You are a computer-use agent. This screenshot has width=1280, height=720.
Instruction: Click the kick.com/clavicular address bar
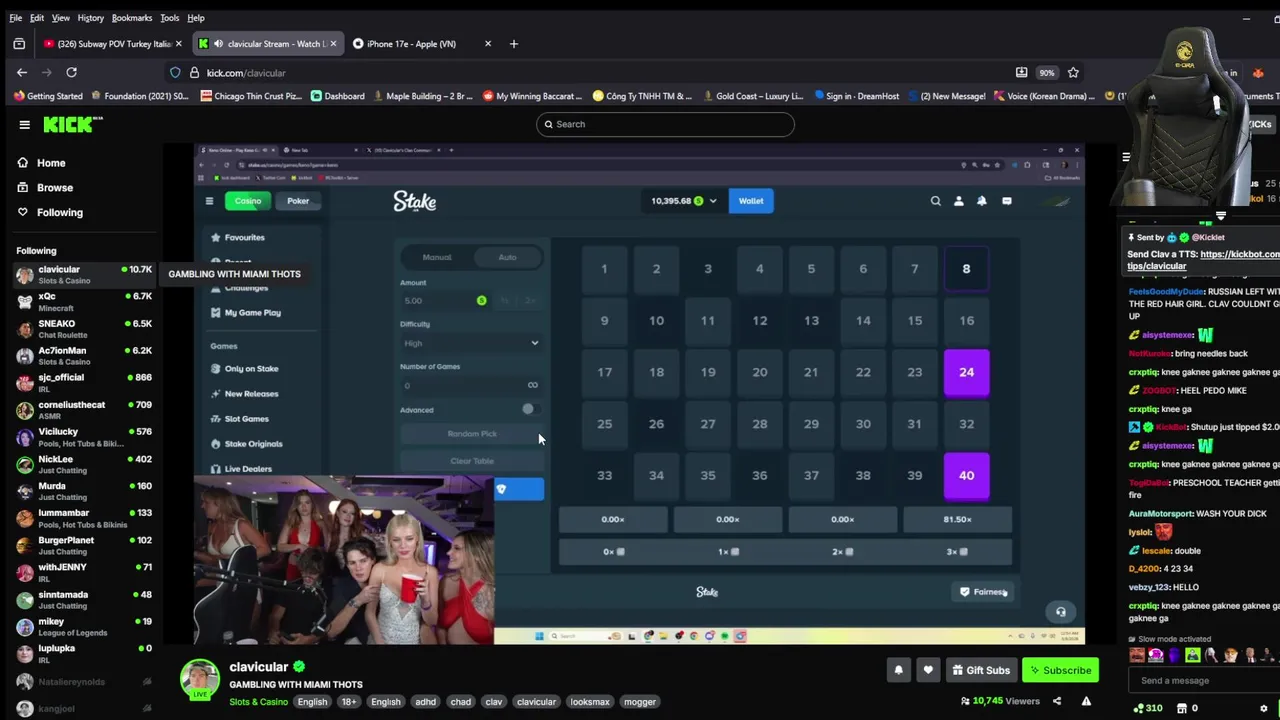[x=600, y=72]
